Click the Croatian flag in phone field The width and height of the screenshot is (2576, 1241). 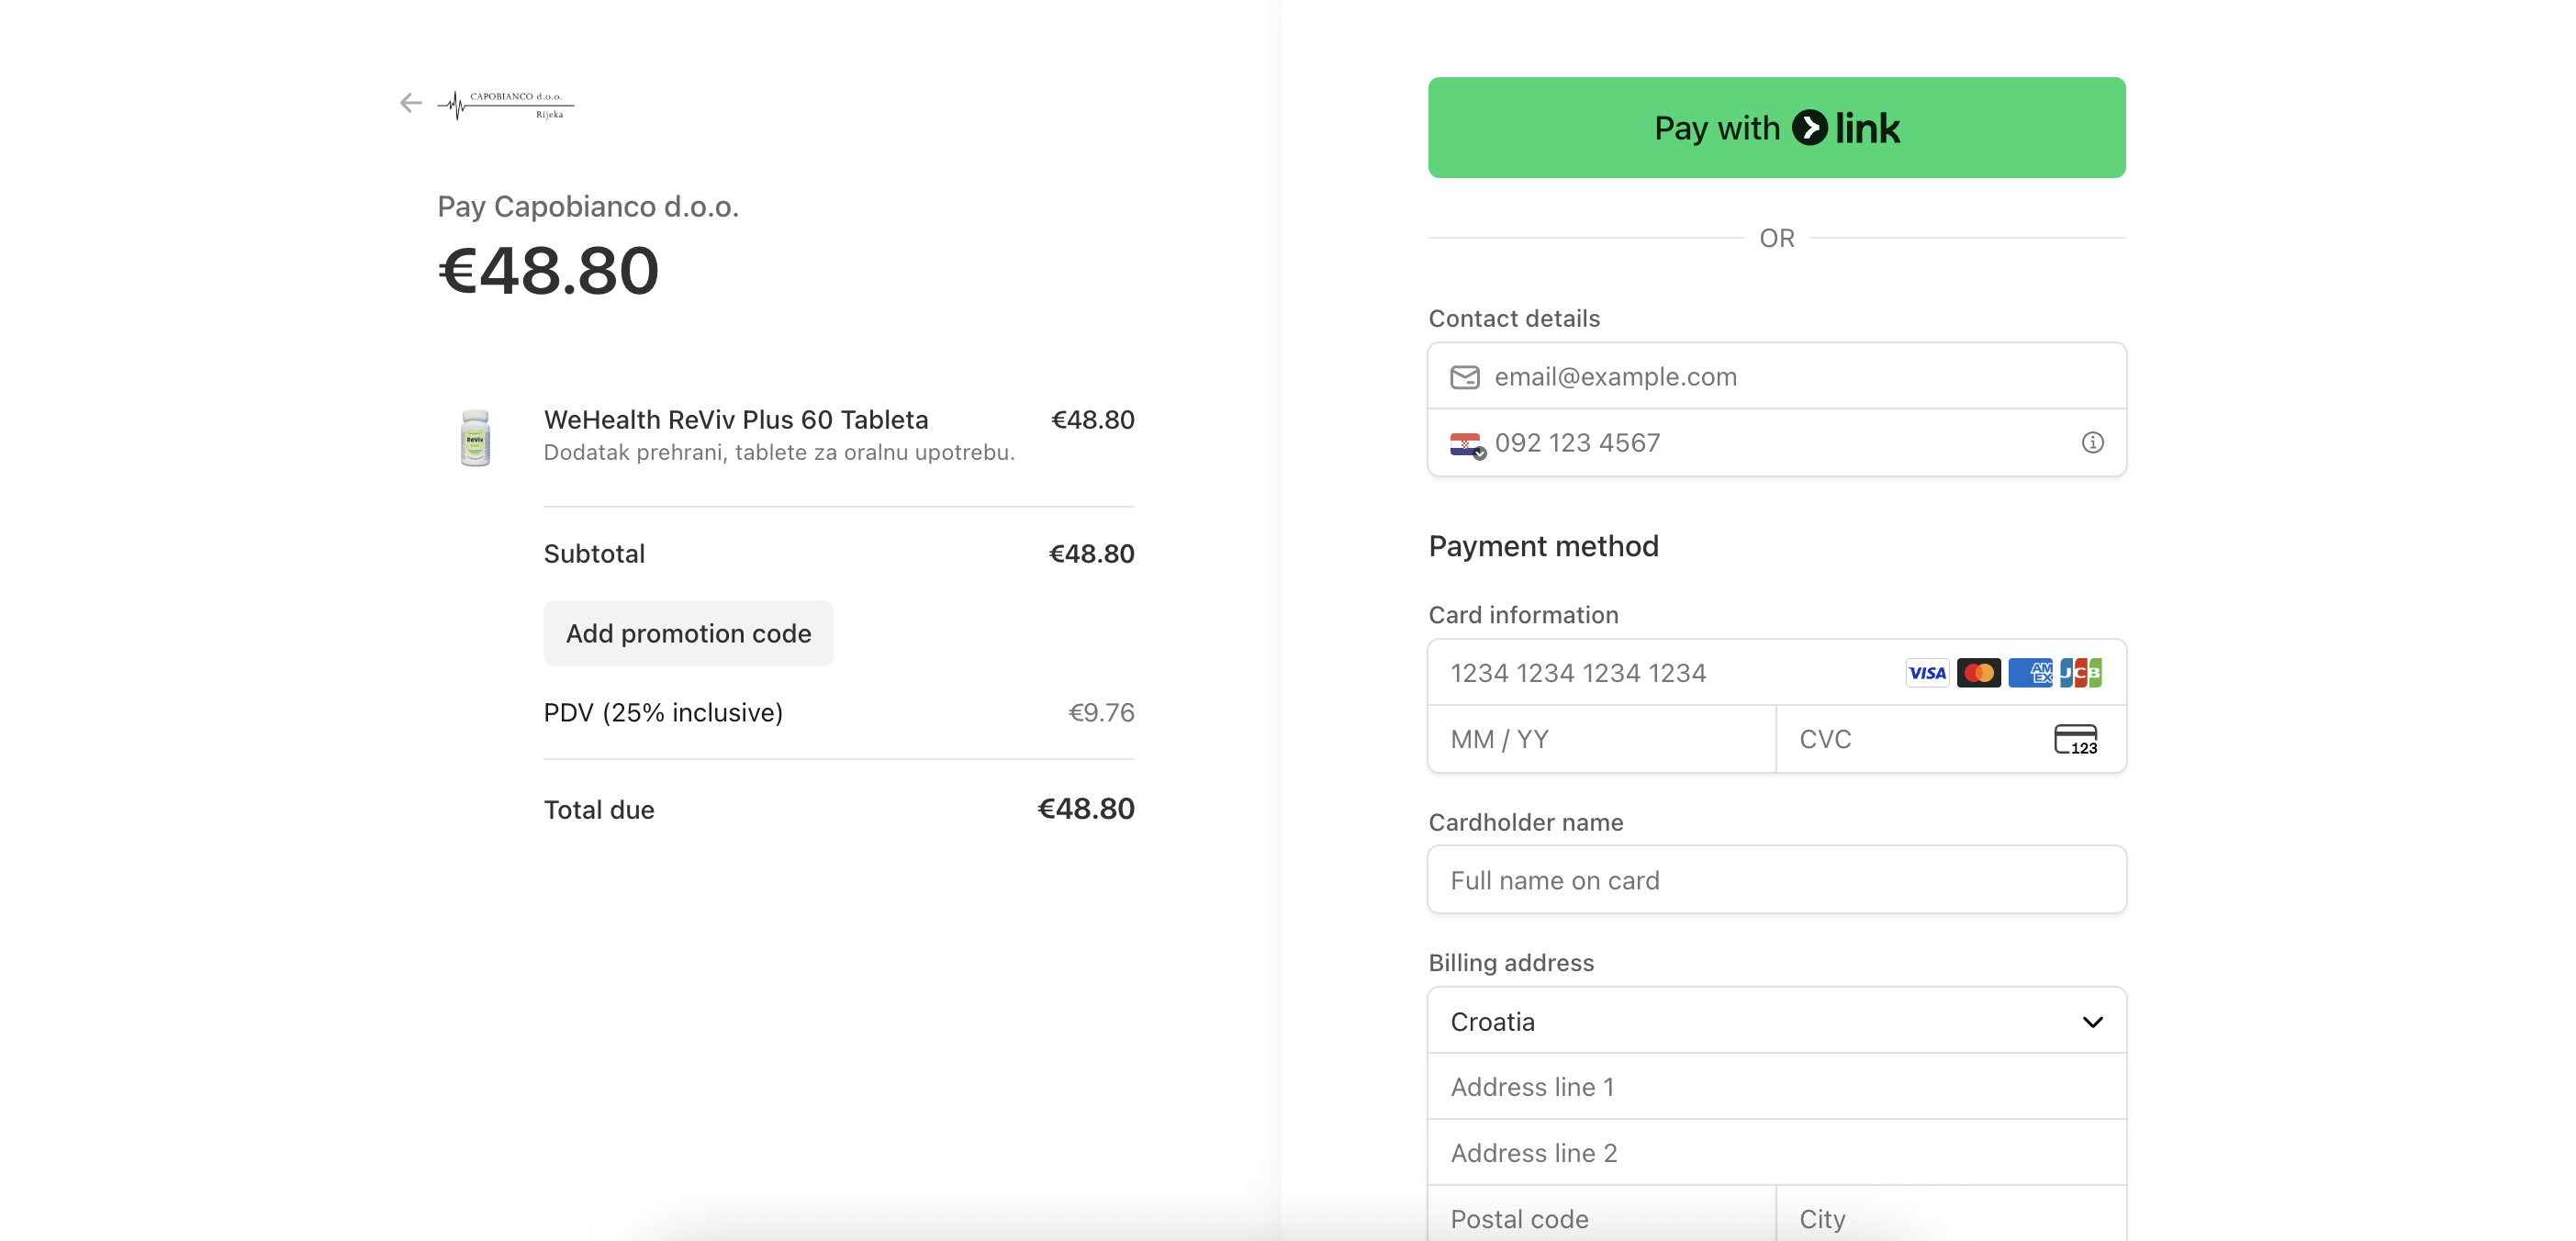click(x=1465, y=443)
